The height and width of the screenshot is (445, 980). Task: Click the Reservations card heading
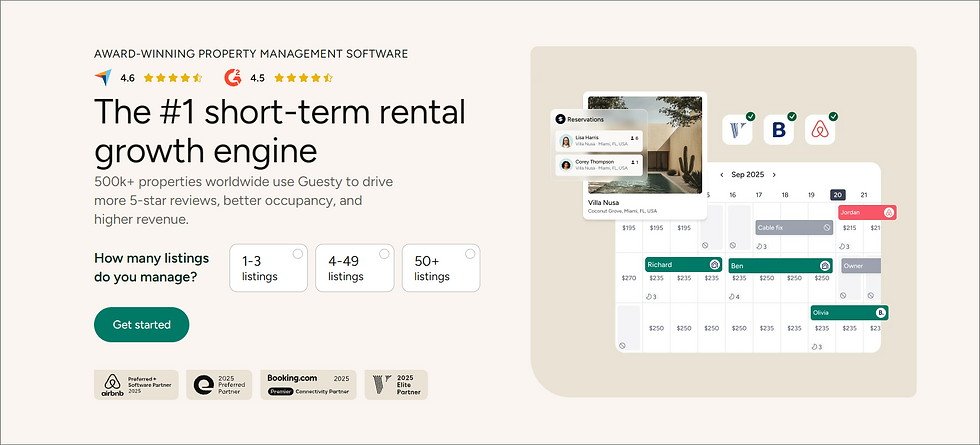coord(586,119)
